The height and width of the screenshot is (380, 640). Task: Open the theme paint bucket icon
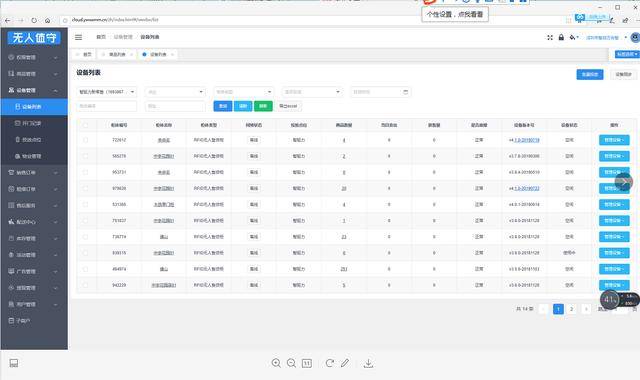[x=573, y=37]
